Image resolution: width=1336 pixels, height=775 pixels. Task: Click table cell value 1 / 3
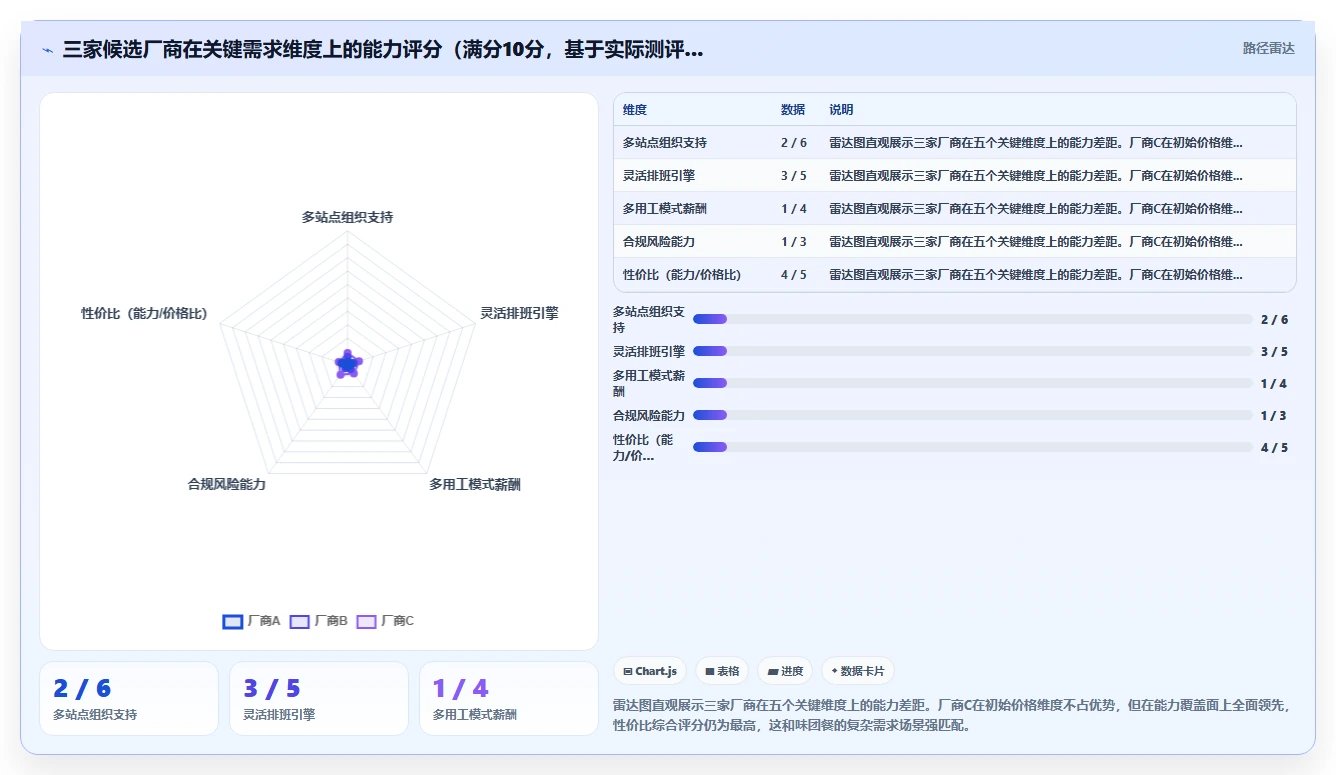pos(794,242)
